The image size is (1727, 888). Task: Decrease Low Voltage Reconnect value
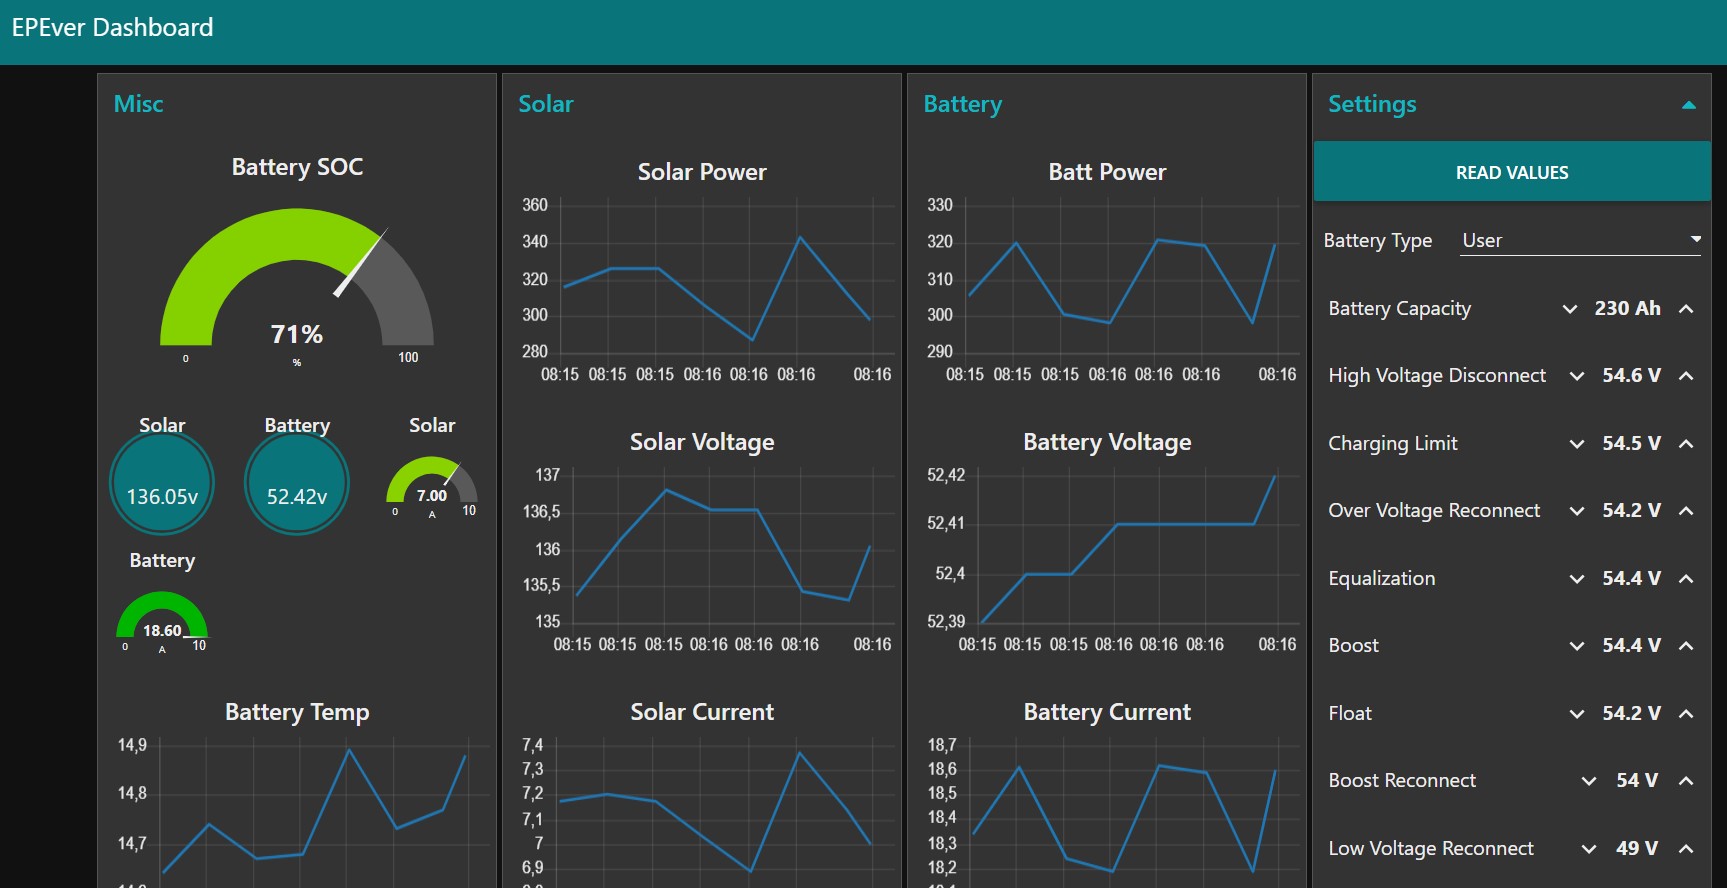click(1589, 849)
